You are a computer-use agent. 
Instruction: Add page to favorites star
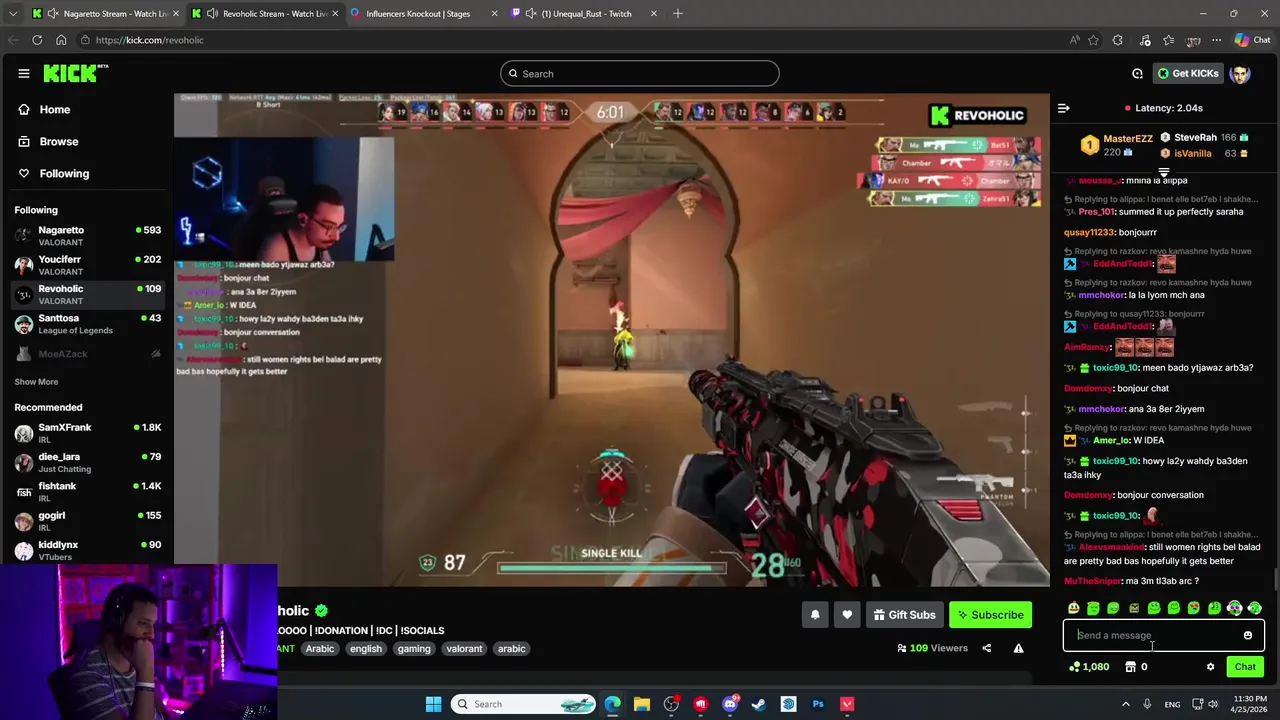pyautogui.click(x=1093, y=40)
